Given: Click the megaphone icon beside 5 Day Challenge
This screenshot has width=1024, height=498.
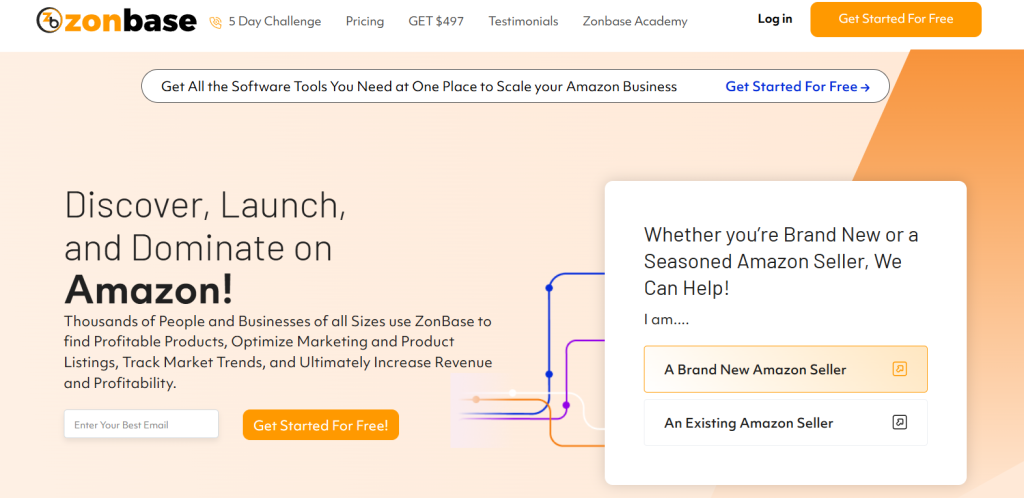Looking at the screenshot, I should tap(216, 22).
